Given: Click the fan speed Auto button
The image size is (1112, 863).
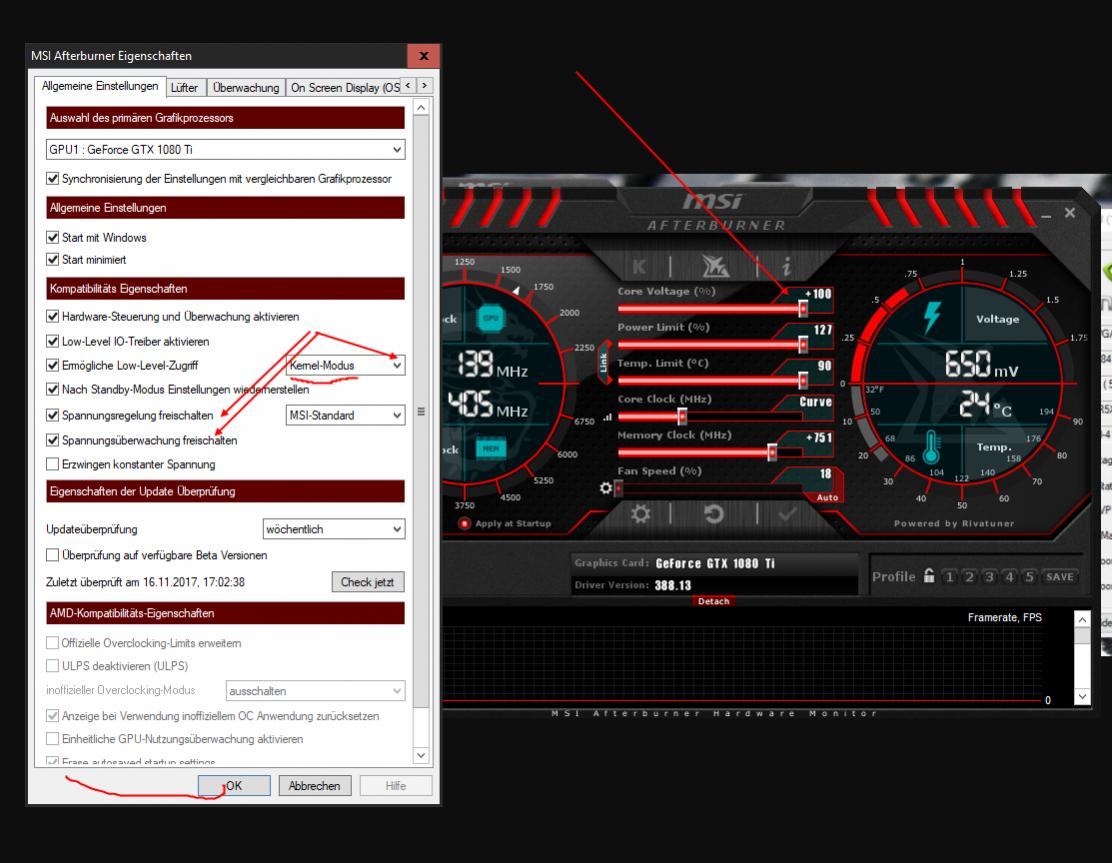Looking at the screenshot, I should [x=827, y=498].
